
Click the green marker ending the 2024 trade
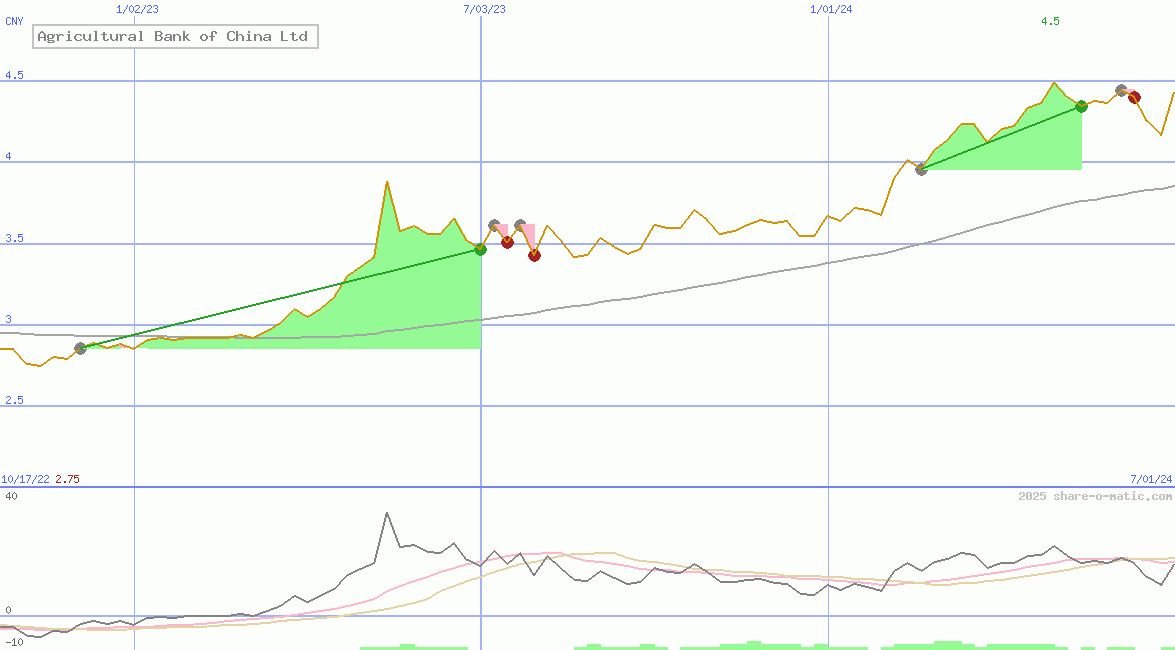[x=1081, y=106]
